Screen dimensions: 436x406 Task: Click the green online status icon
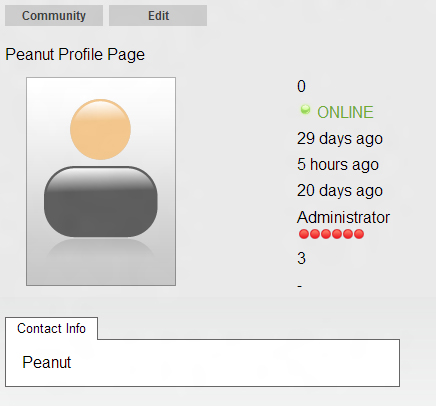(x=305, y=109)
